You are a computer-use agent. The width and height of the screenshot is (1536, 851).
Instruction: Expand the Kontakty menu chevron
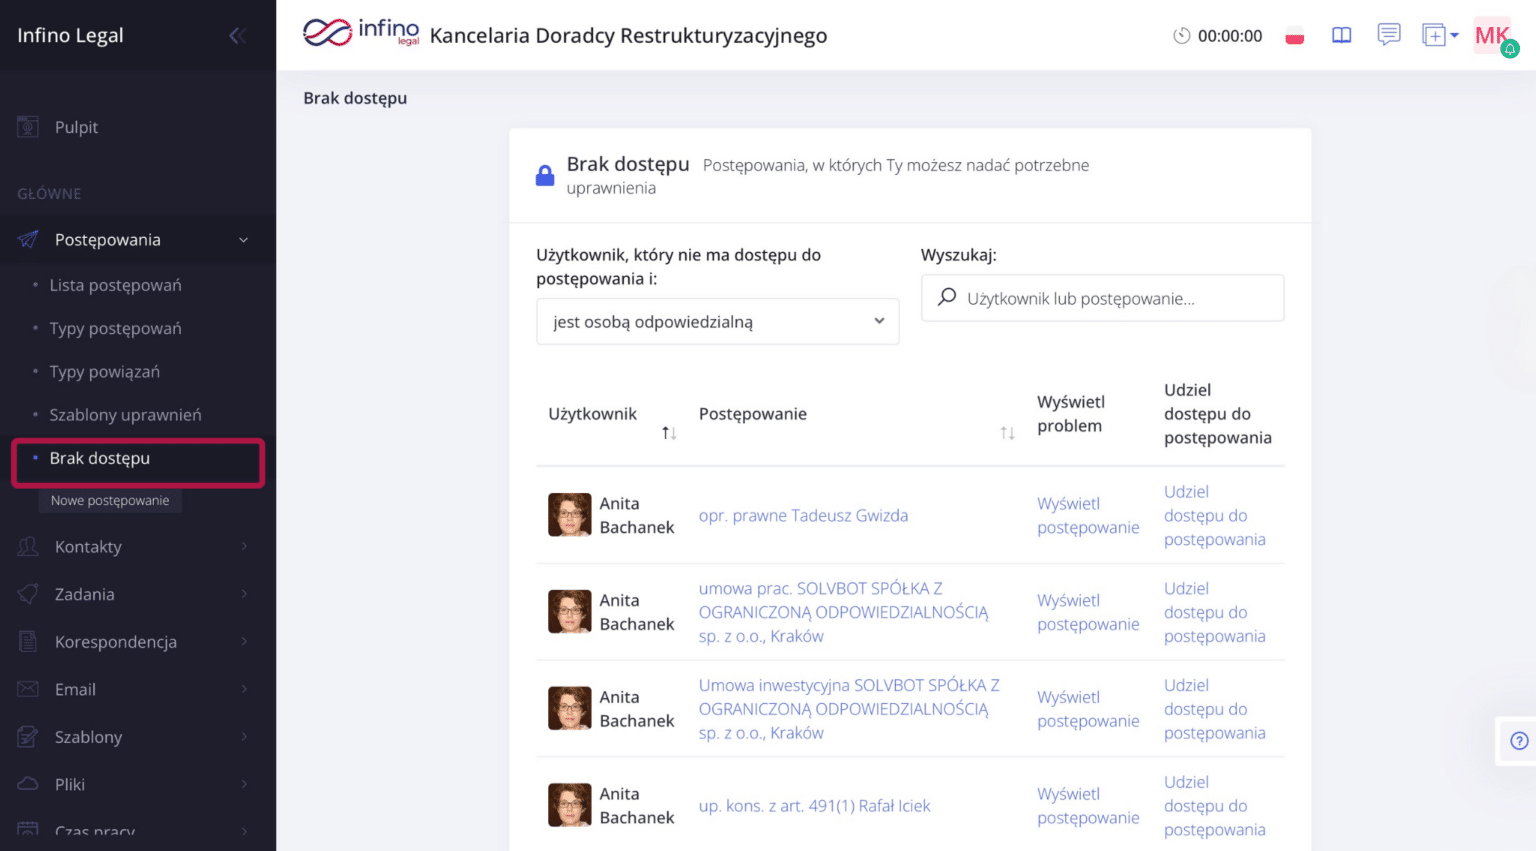[244, 547]
